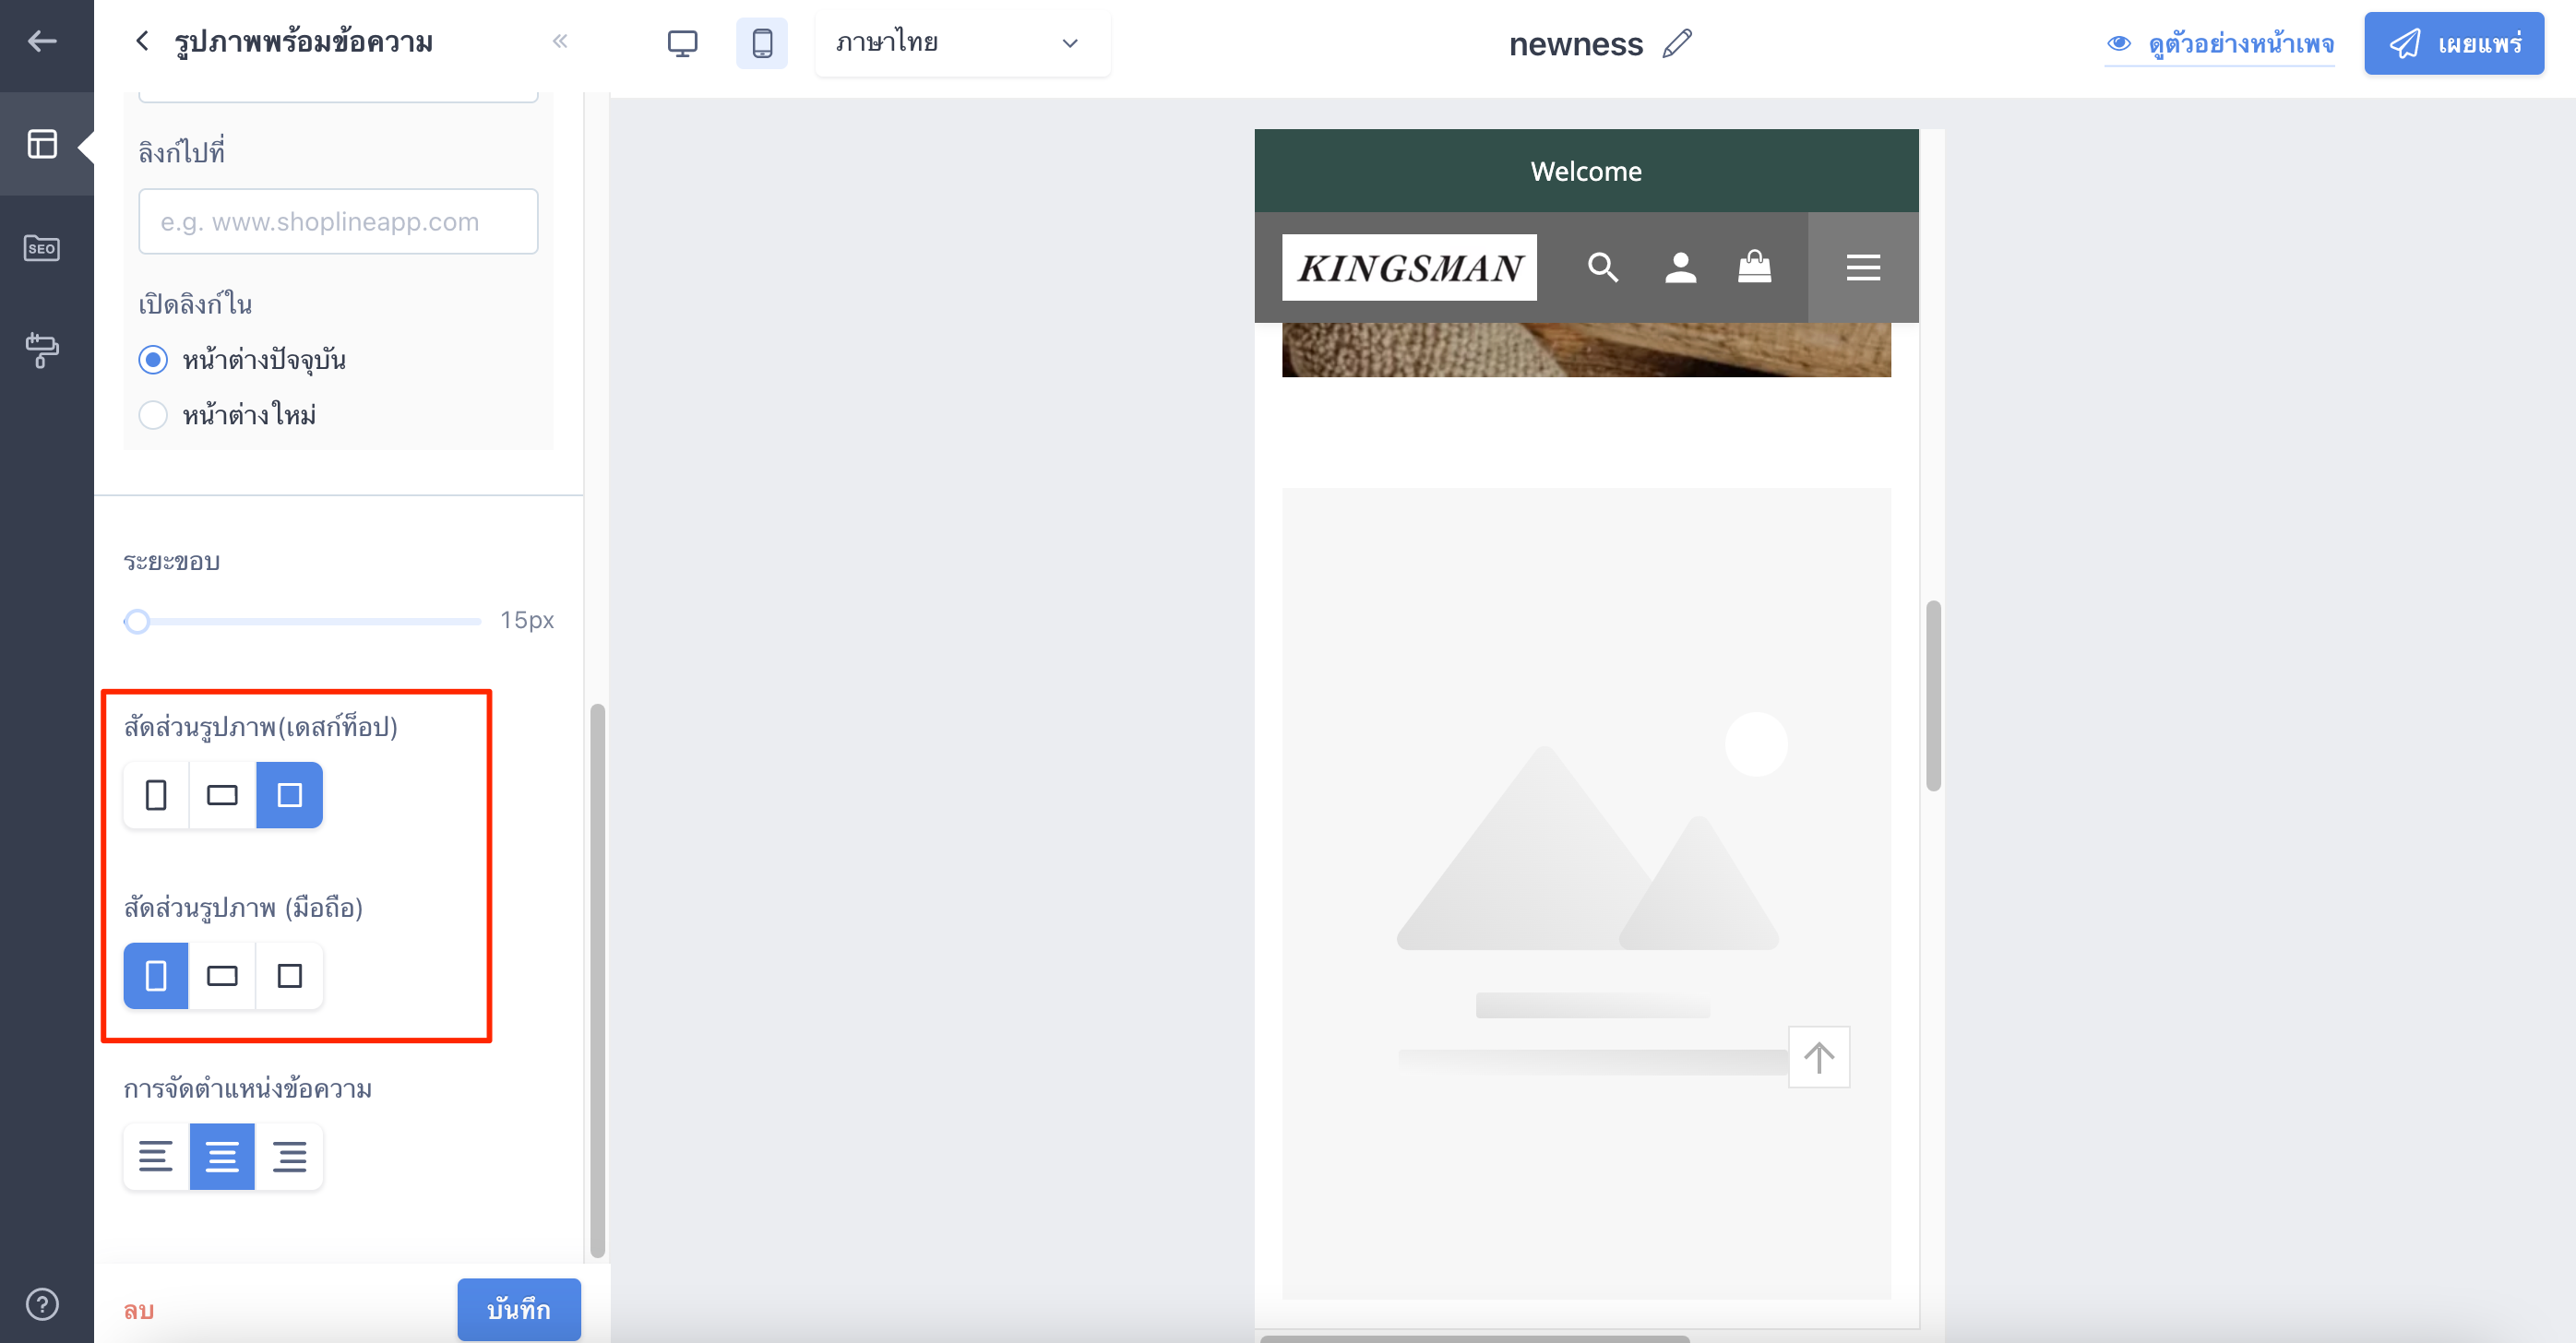Open the theme design paint roller icon
Viewport: 2576px width, 1343px height.
point(42,350)
